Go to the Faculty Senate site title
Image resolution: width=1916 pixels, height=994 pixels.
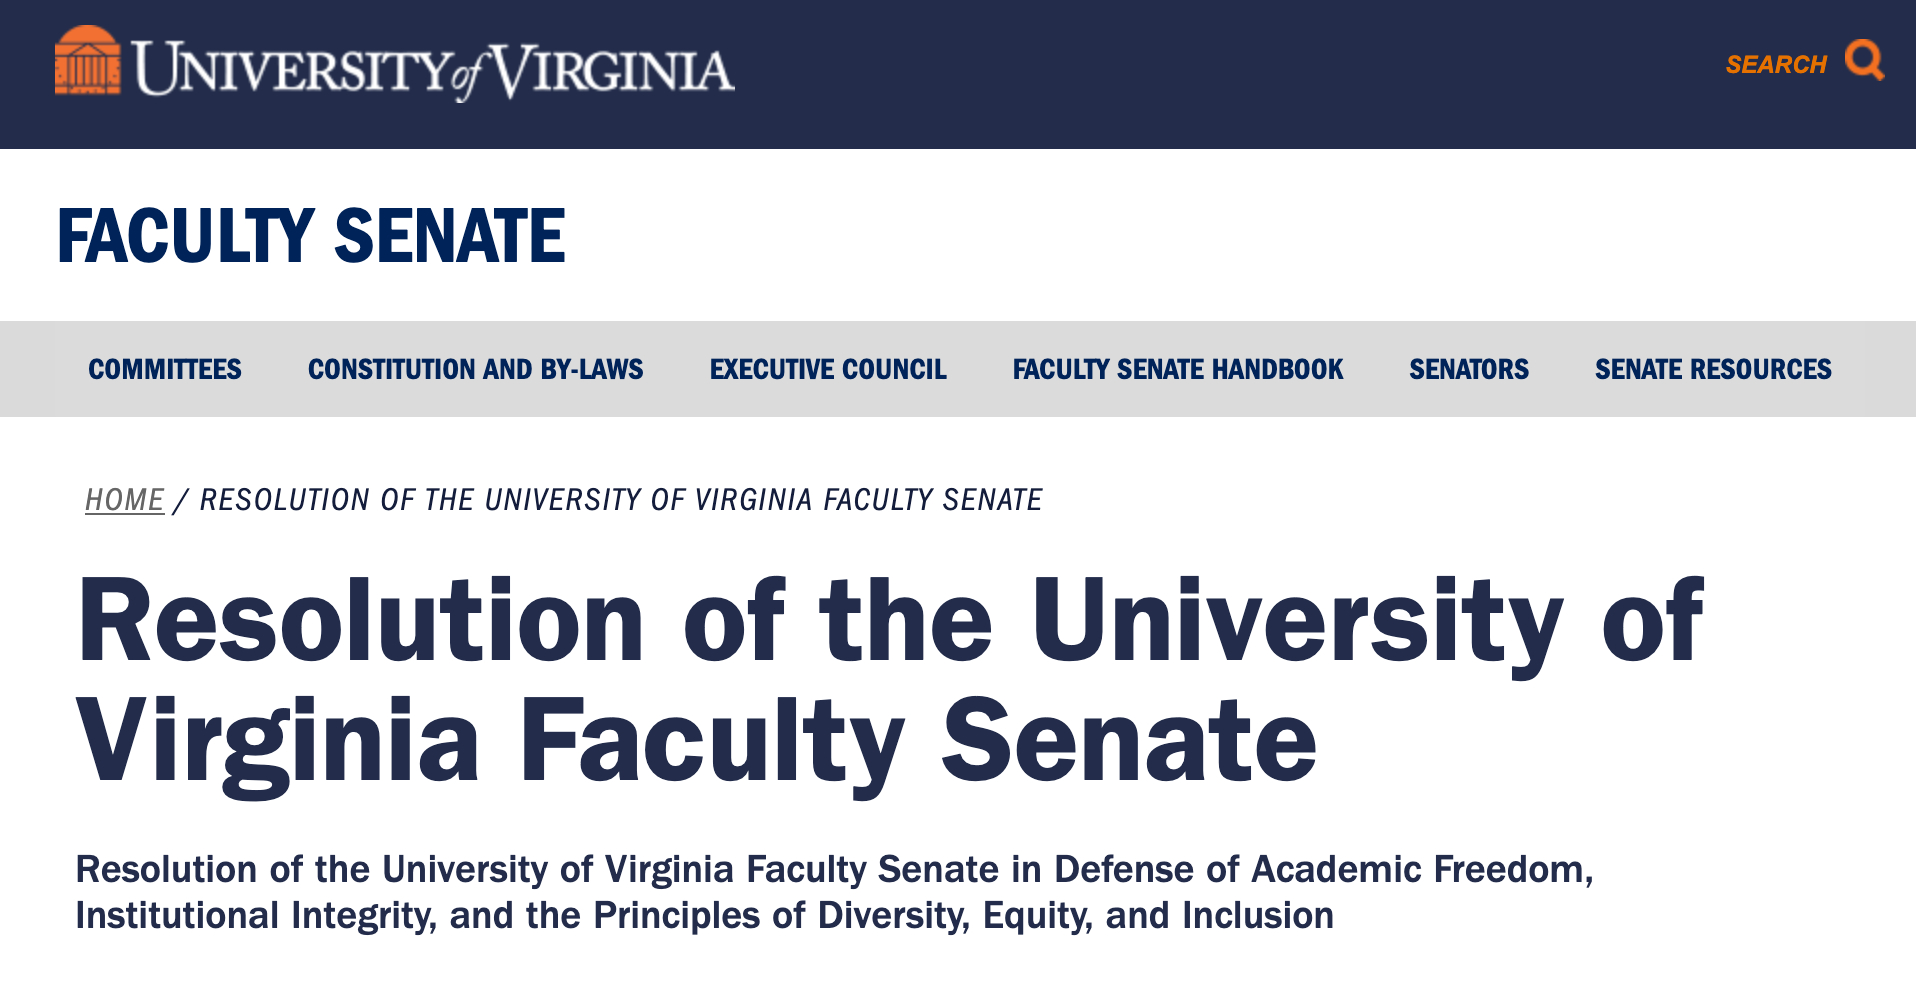point(311,236)
